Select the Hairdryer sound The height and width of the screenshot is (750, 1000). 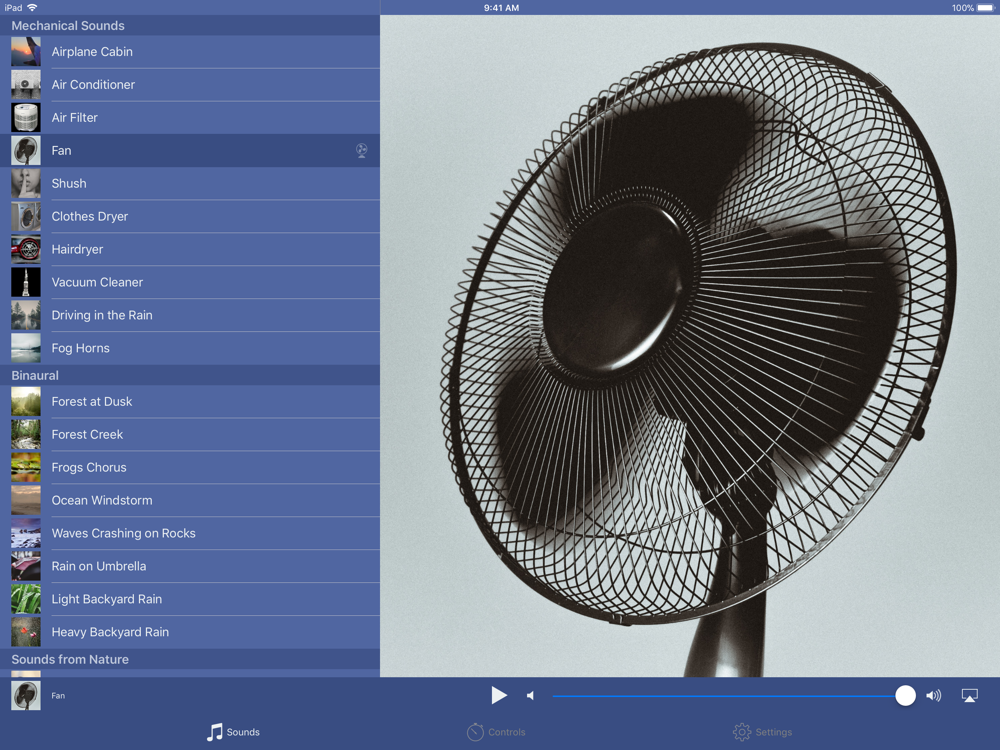click(77, 249)
